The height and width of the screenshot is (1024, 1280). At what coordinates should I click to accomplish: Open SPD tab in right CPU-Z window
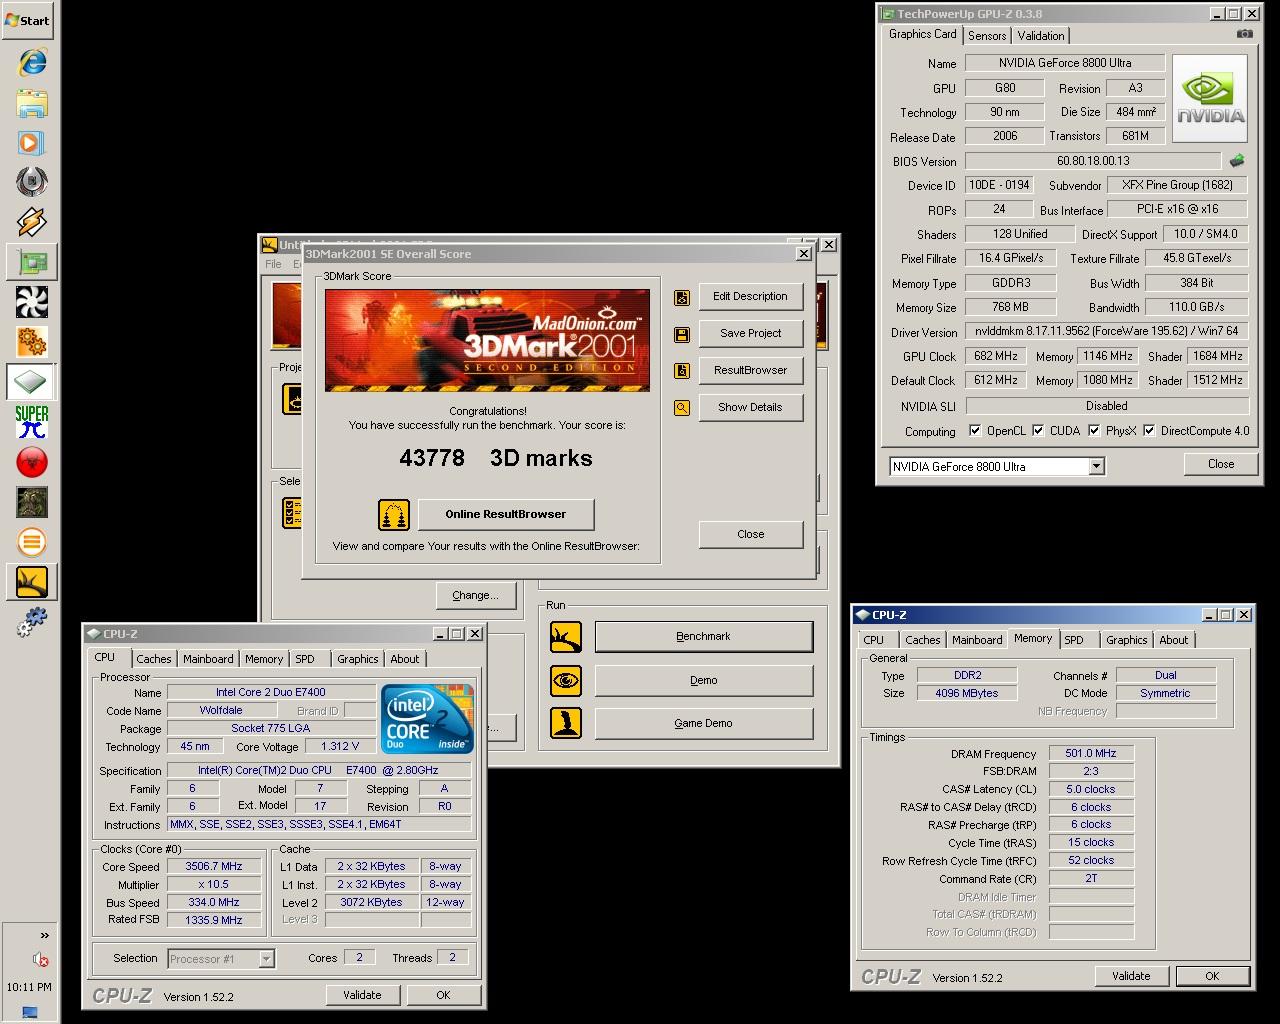[x=1074, y=640]
